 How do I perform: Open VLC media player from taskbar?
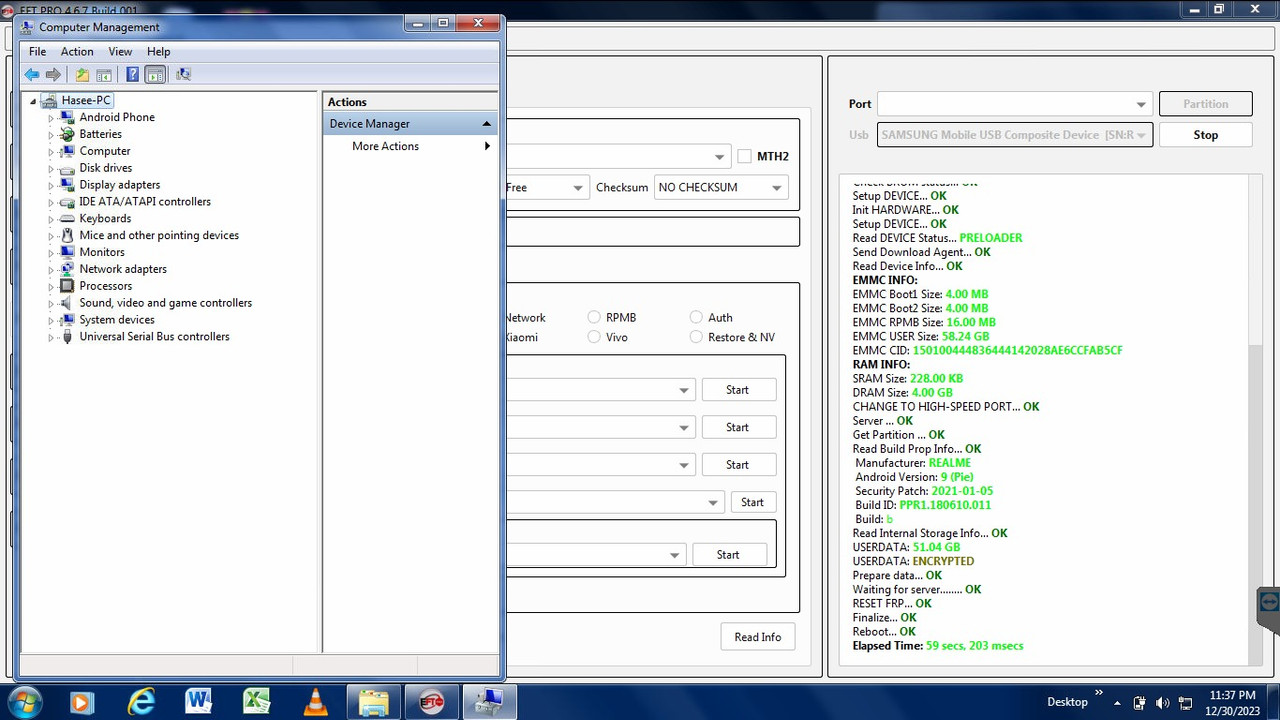316,702
